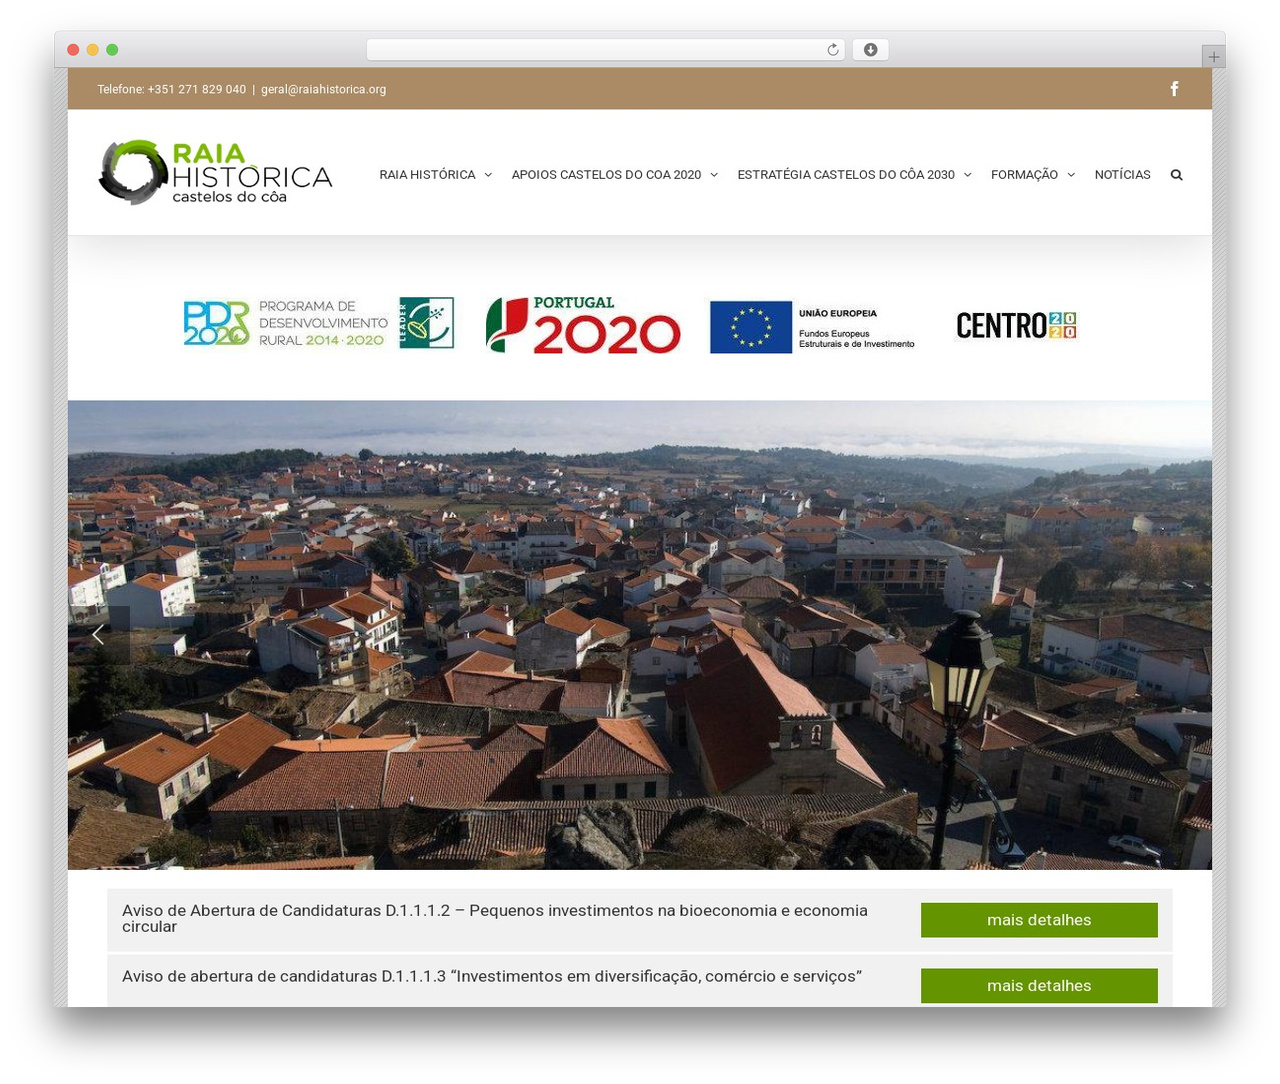The image size is (1280, 1084).
Task: Expand Apoios Castelos do Coa 2020 chevron
Action: click(x=714, y=175)
